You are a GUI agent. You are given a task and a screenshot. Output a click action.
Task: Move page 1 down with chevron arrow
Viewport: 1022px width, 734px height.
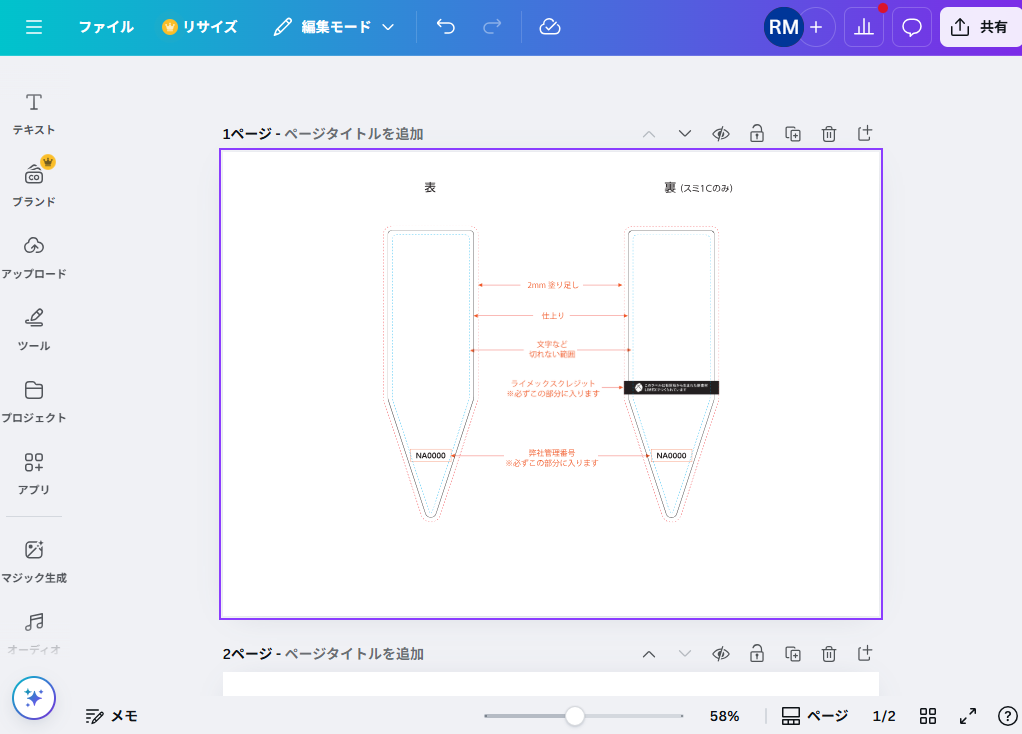point(685,134)
